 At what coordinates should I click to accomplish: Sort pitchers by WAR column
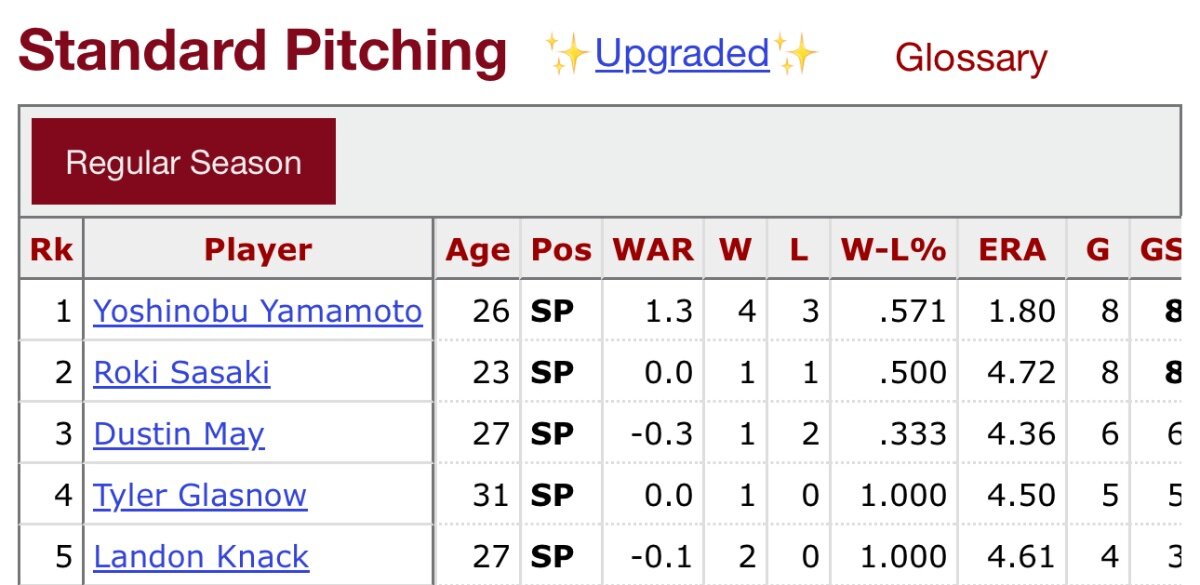pyautogui.click(x=653, y=249)
